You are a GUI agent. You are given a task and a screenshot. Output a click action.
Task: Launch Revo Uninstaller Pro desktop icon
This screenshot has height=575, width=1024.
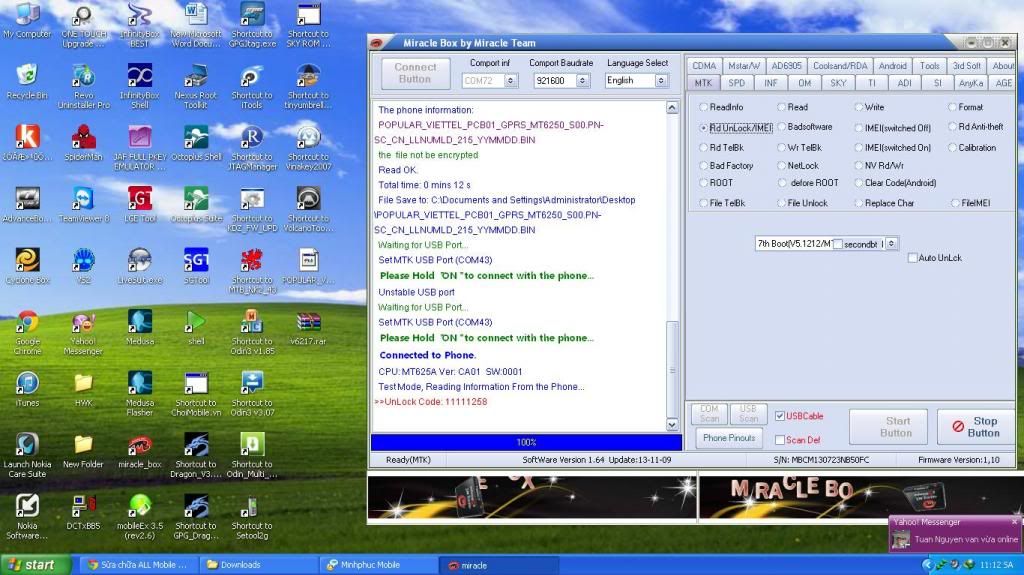coord(84,86)
